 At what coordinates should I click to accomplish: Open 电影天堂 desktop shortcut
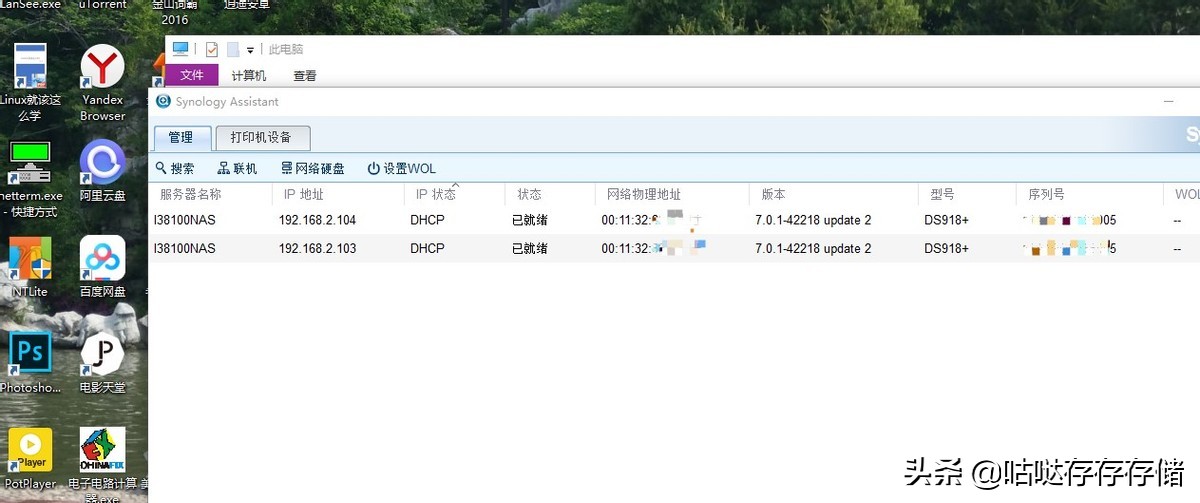(x=102, y=362)
